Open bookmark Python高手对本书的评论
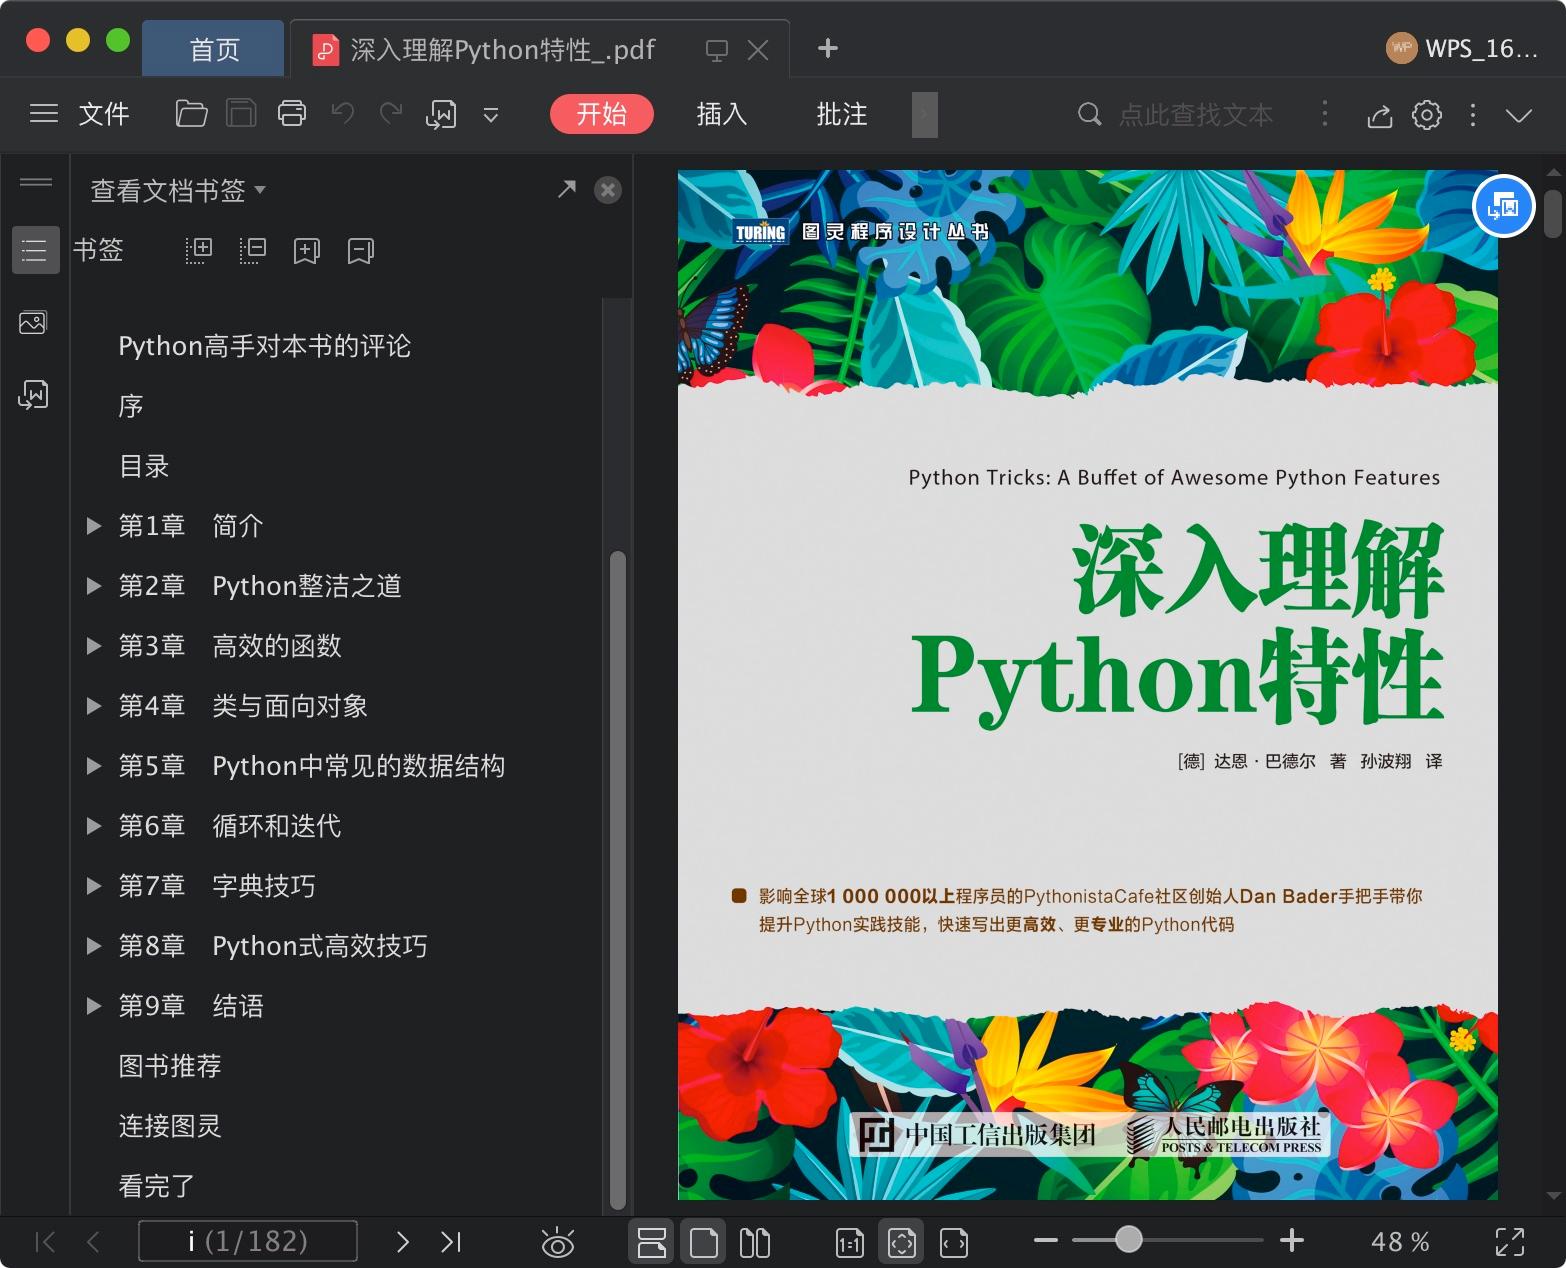Image resolution: width=1566 pixels, height=1268 pixels. (x=265, y=346)
